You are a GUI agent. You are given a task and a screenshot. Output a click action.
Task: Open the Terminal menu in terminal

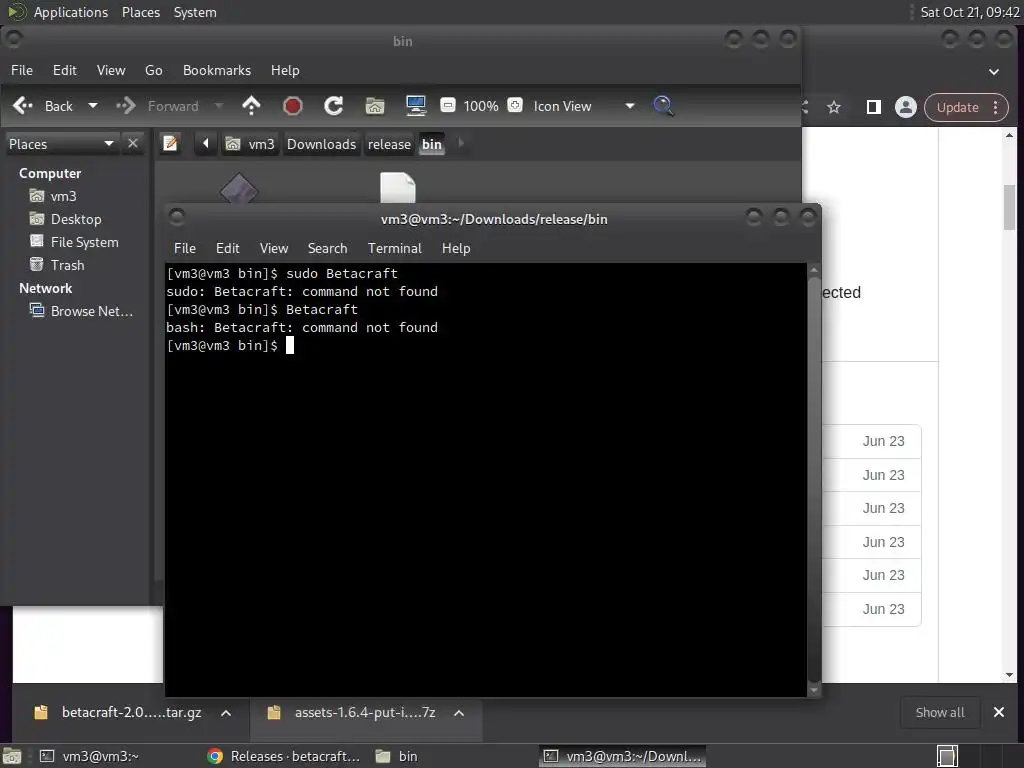394,248
